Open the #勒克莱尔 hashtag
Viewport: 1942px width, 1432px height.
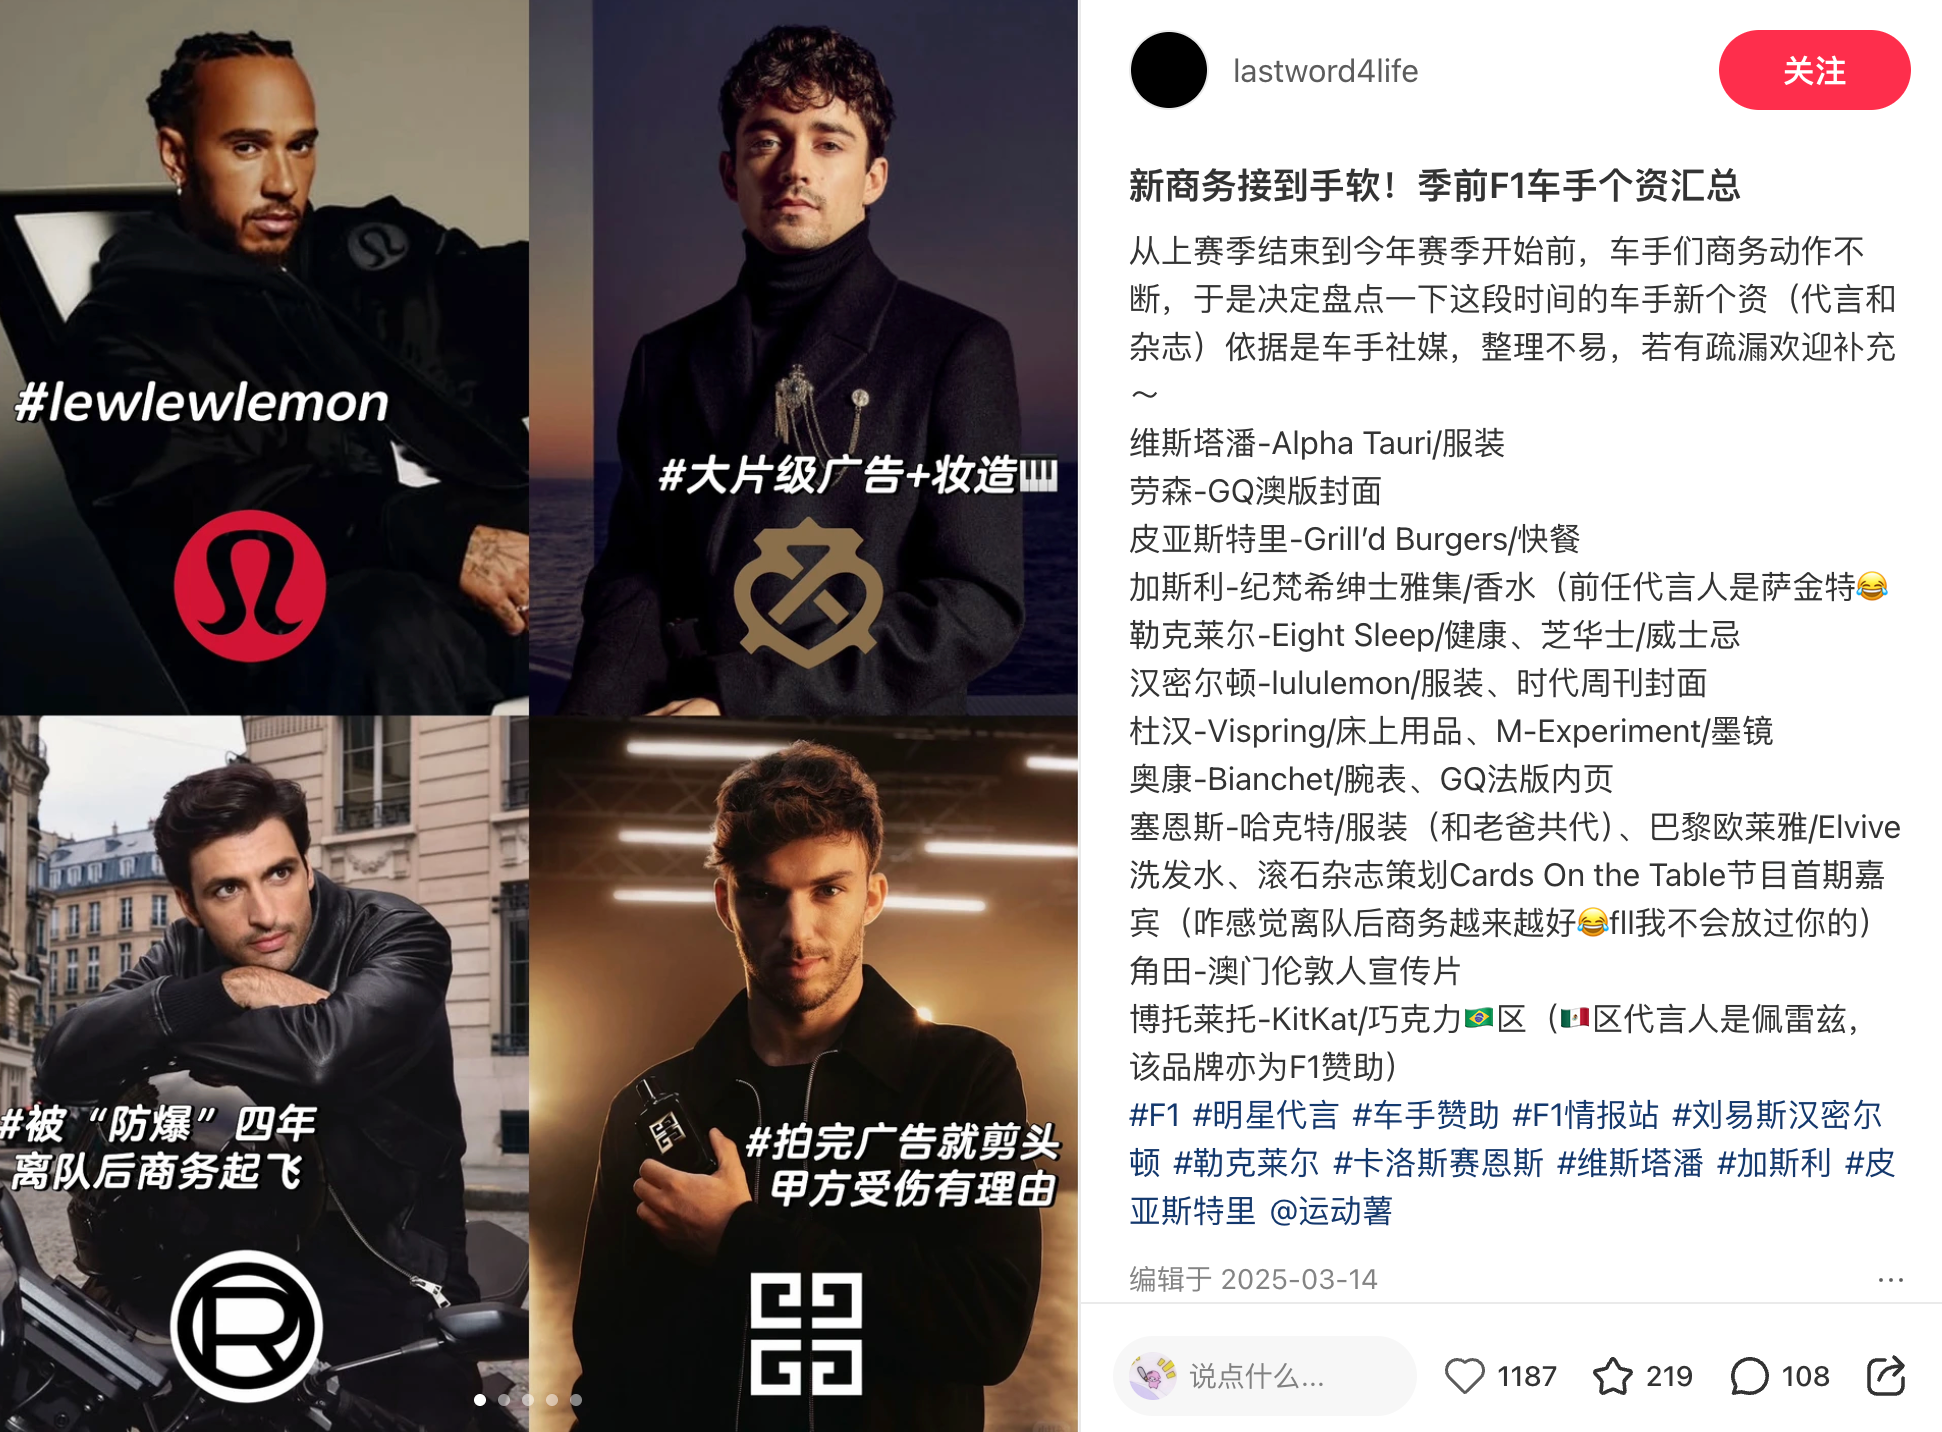coord(1246,1163)
